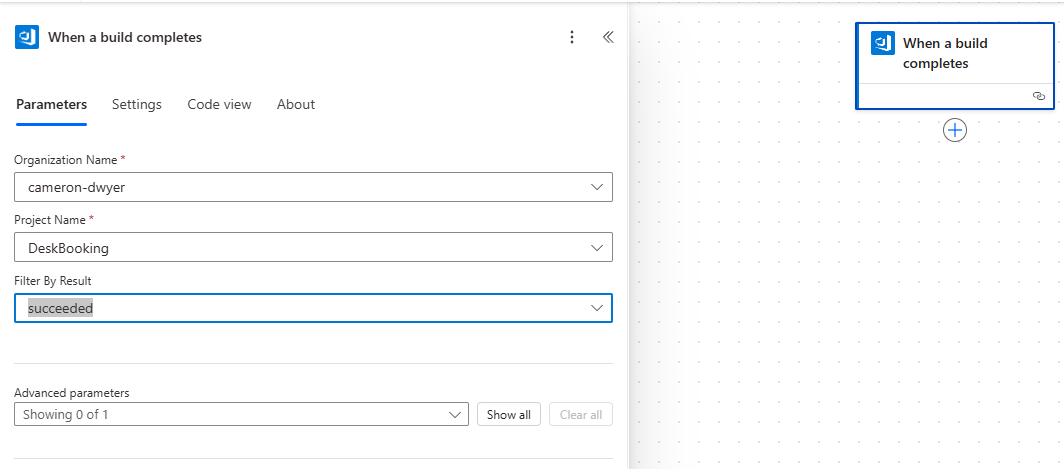
Task: Expand the Organization Name dropdown arrow
Action: pos(597,187)
